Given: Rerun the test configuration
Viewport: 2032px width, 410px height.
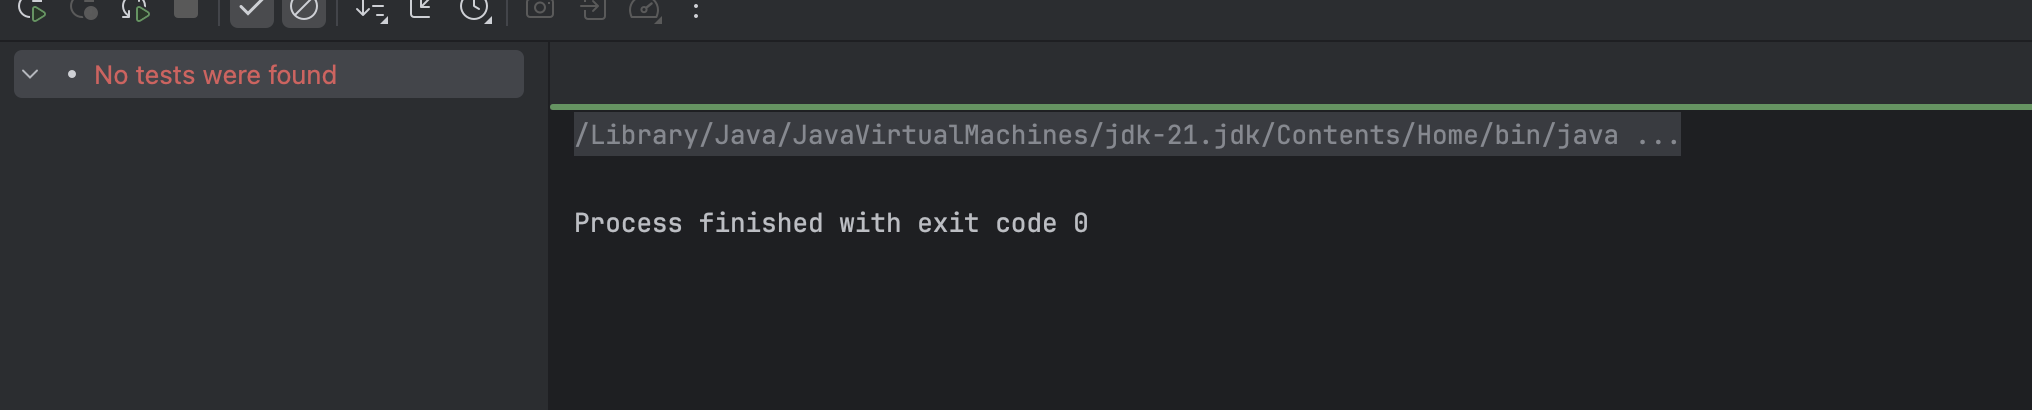Looking at the screenshot, I should 32,10.
